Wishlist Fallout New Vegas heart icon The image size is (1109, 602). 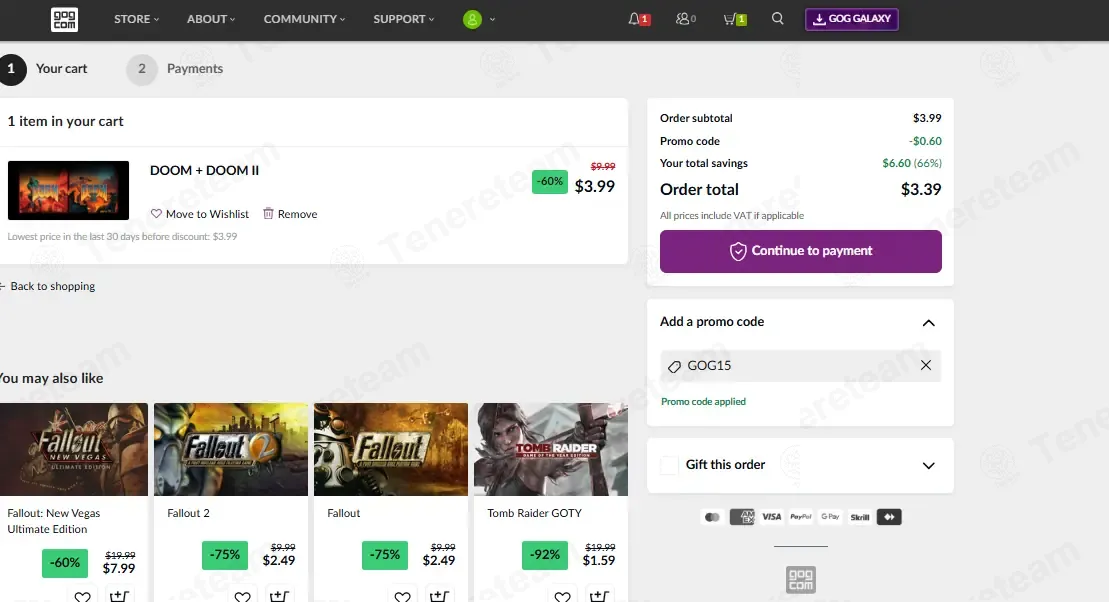point(83,596)
